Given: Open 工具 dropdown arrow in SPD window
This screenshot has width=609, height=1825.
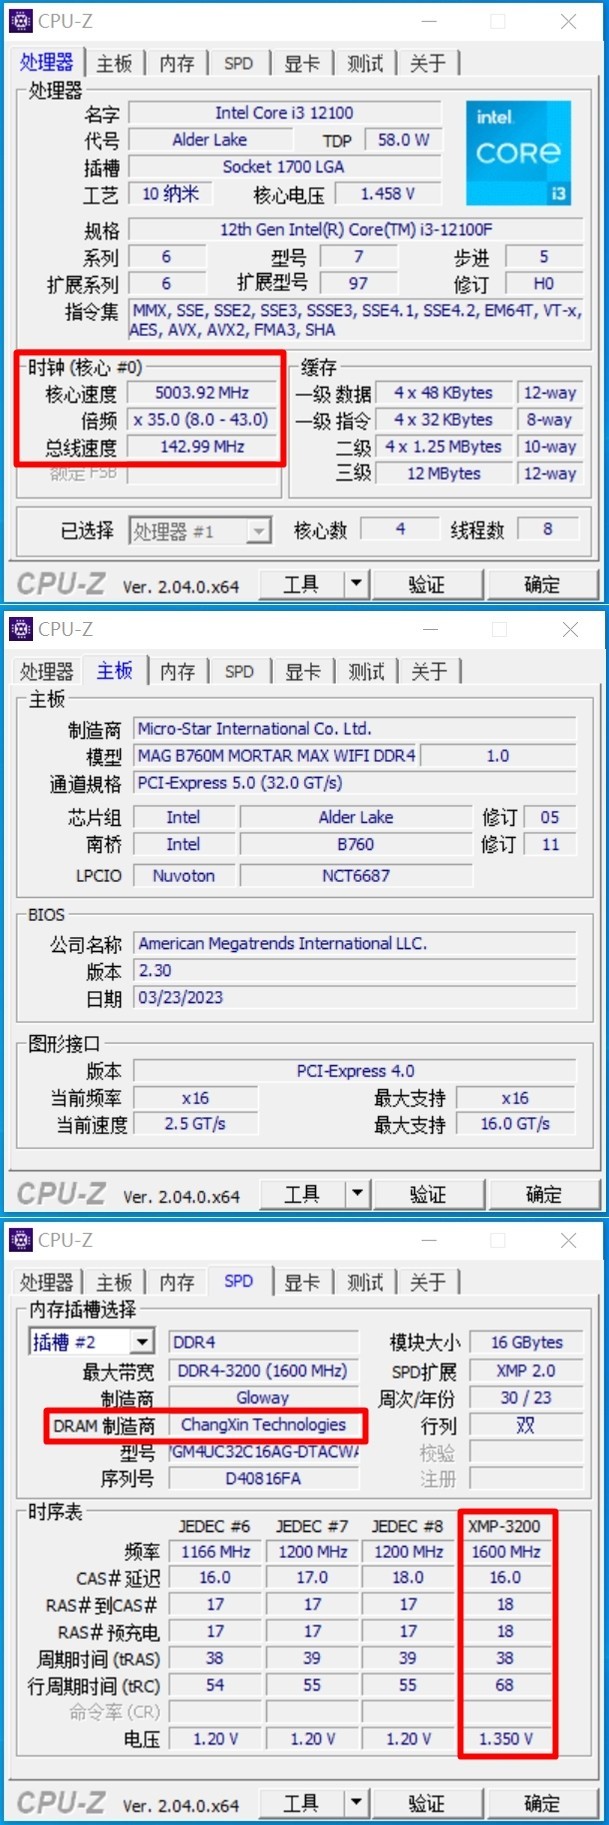Looking at the screenshot, I should point(356,1803).
